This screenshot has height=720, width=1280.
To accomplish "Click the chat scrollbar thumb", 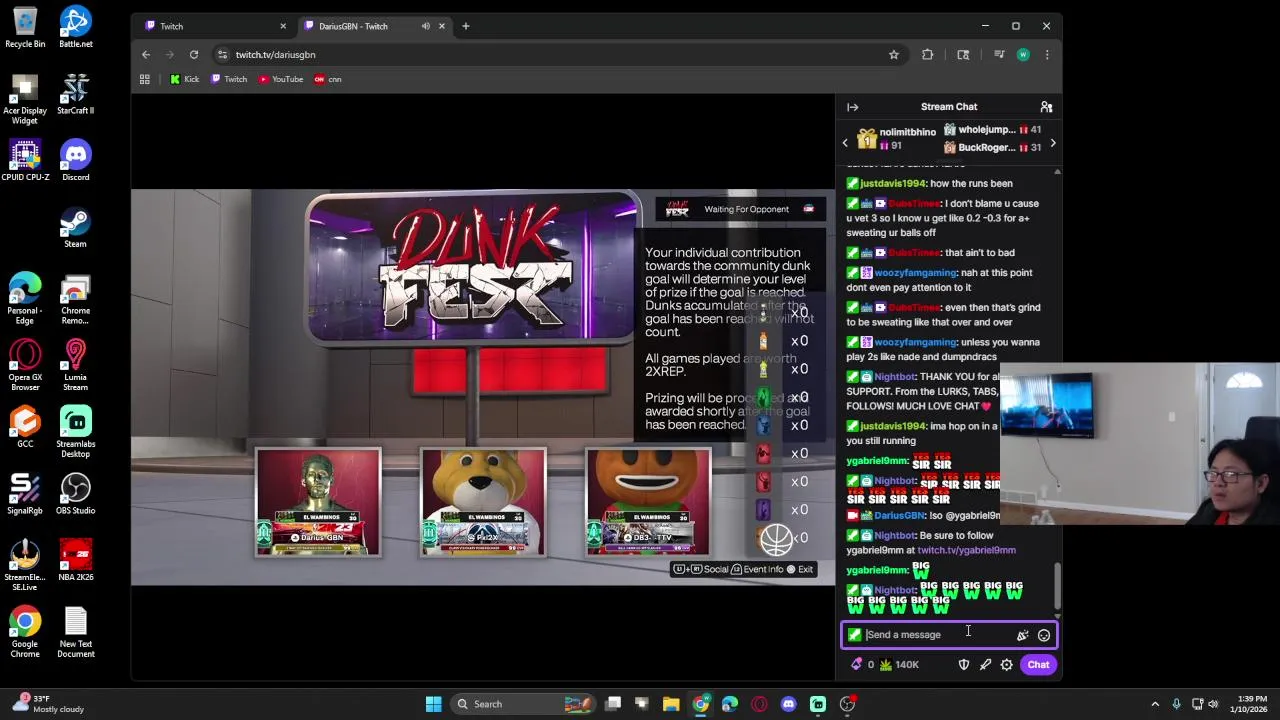I will point(1057,585).
